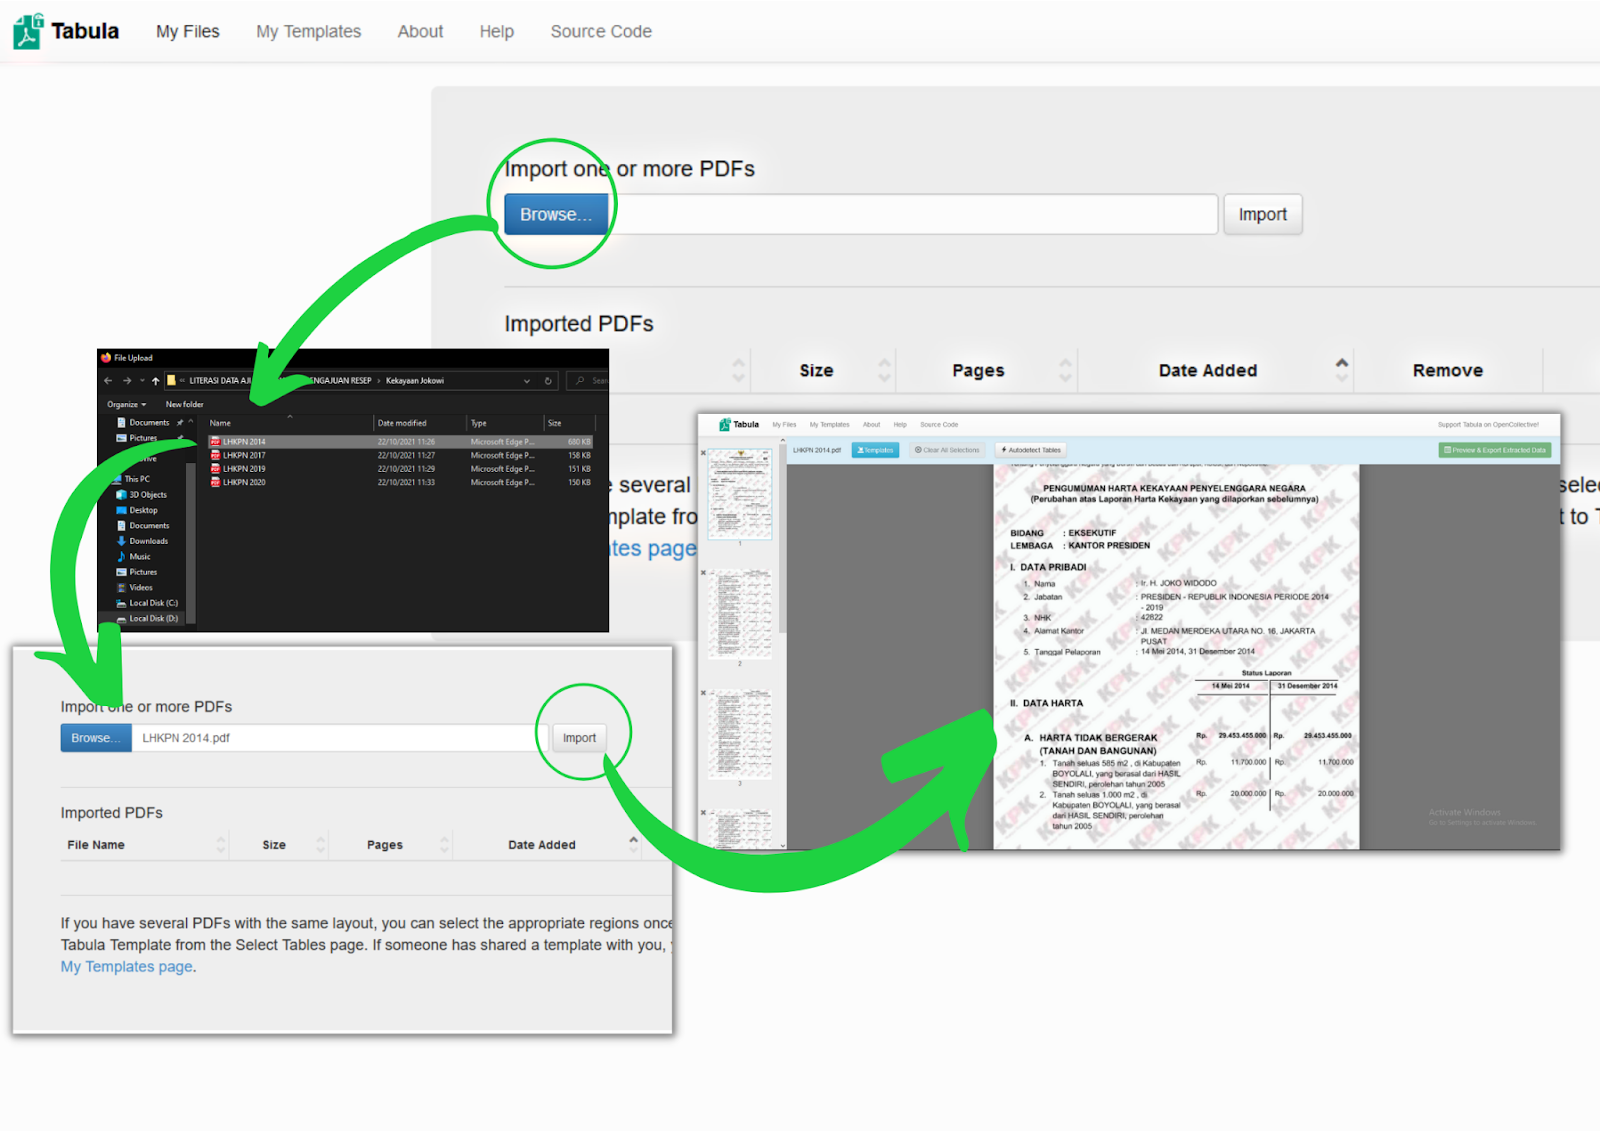Image resolution: width=1600 pixels, height=1131 pixels.
Task: Open the My Templates page link
Action: point(127,967)
